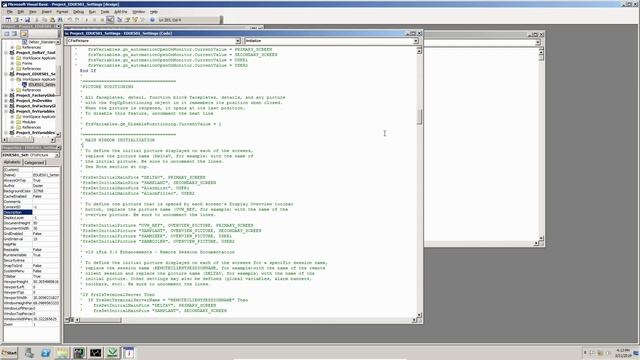Open the Object Browser toolbar icon

(x=135, y=20)
